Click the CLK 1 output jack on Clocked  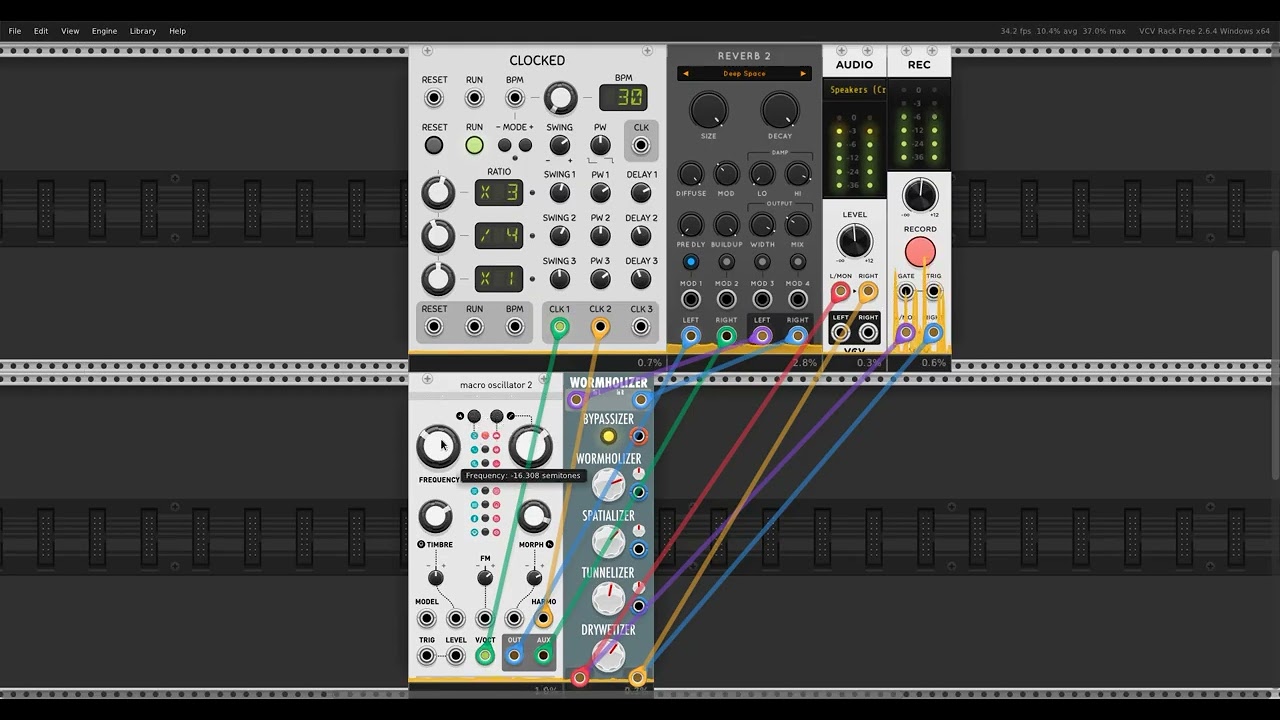(x=559, y=327)
